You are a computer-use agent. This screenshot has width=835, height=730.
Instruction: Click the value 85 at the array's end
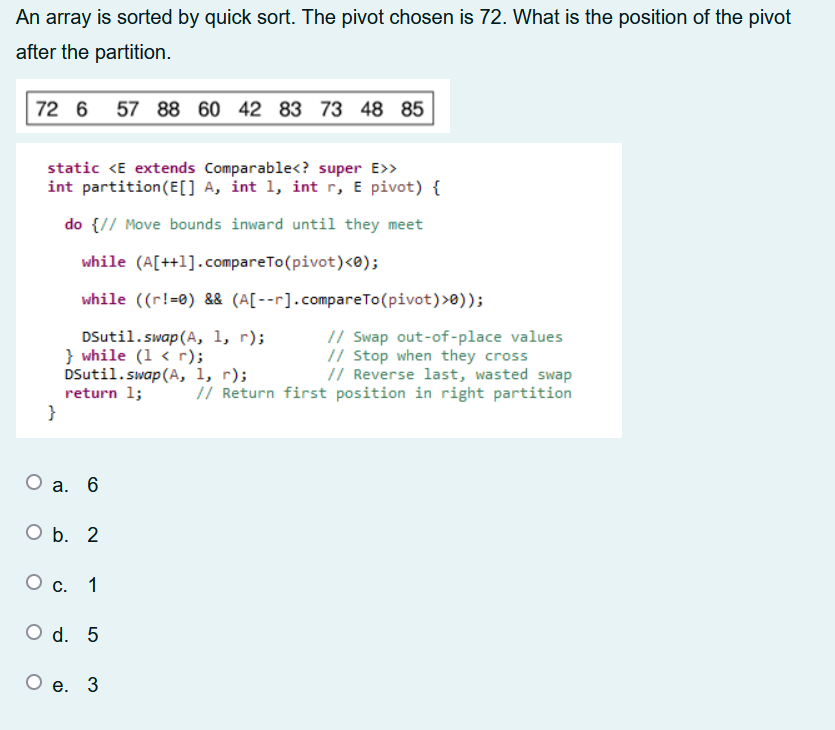coord(412,109)
